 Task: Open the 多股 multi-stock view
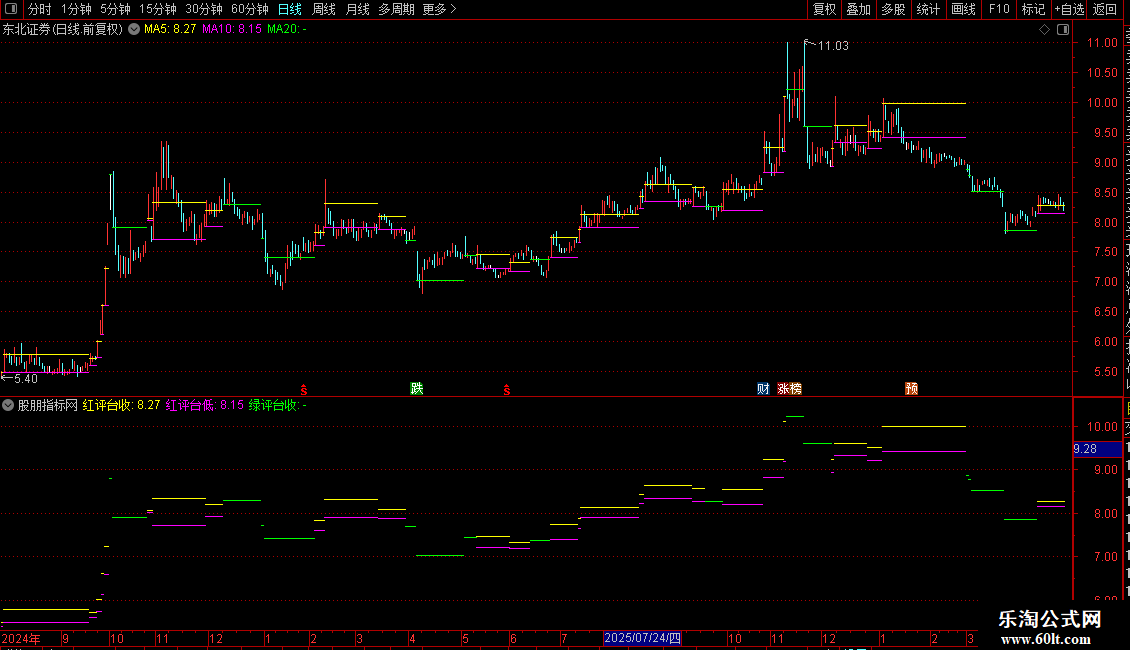click(x=893, y=9)
